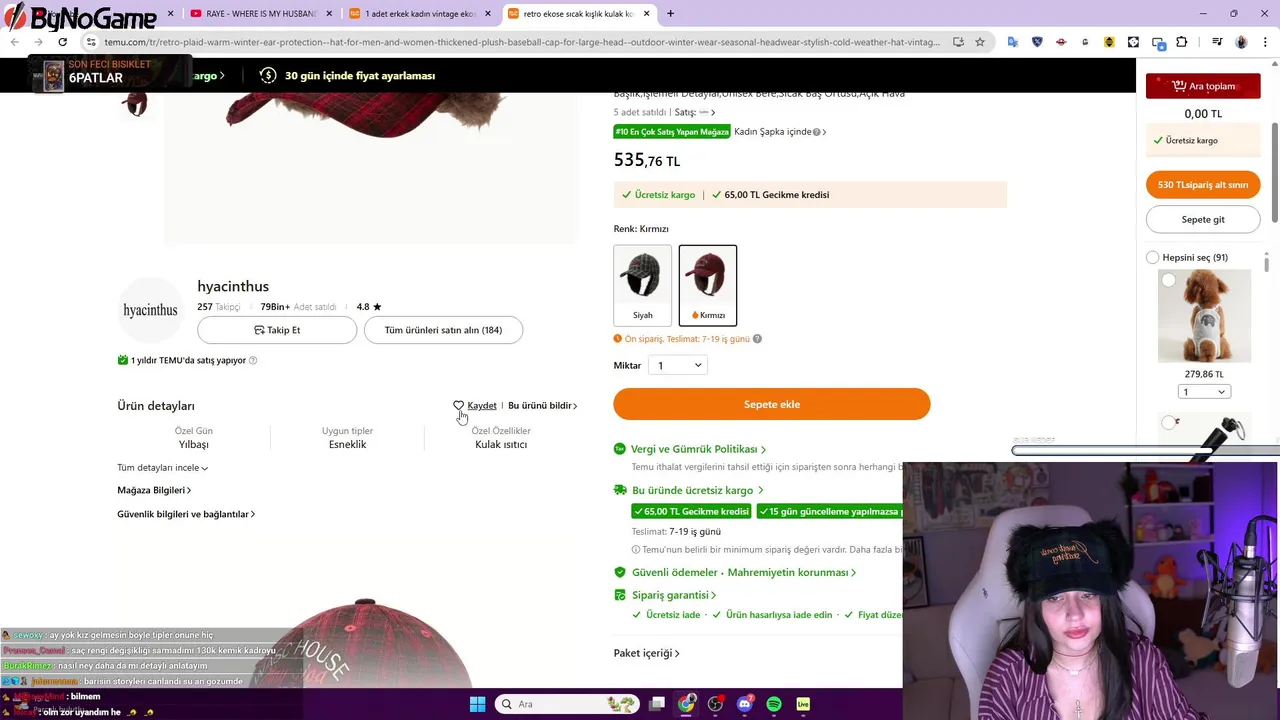Toggle Hepsini seç (91) checkbox
The image size is (1280, 720).
click(x=1152, y=257)
